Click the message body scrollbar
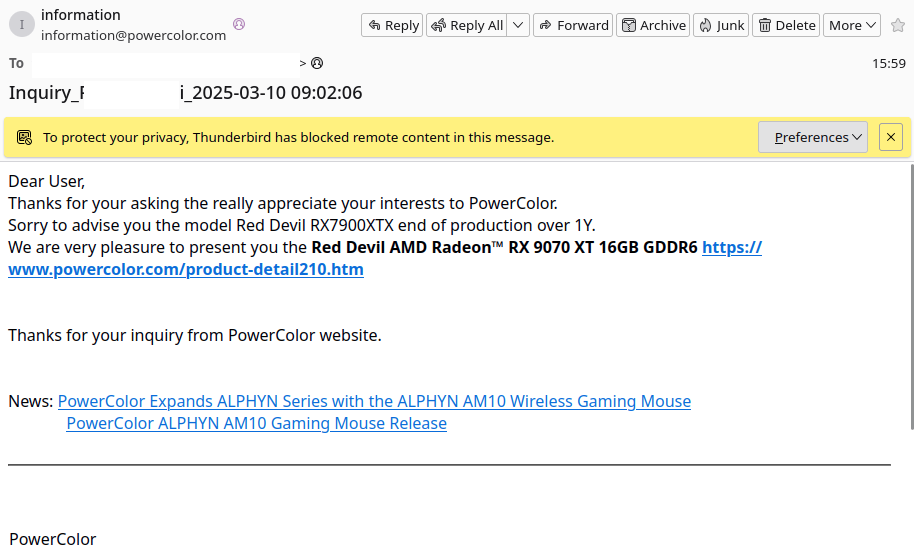 pyautogui.click(x=911, y=297)
